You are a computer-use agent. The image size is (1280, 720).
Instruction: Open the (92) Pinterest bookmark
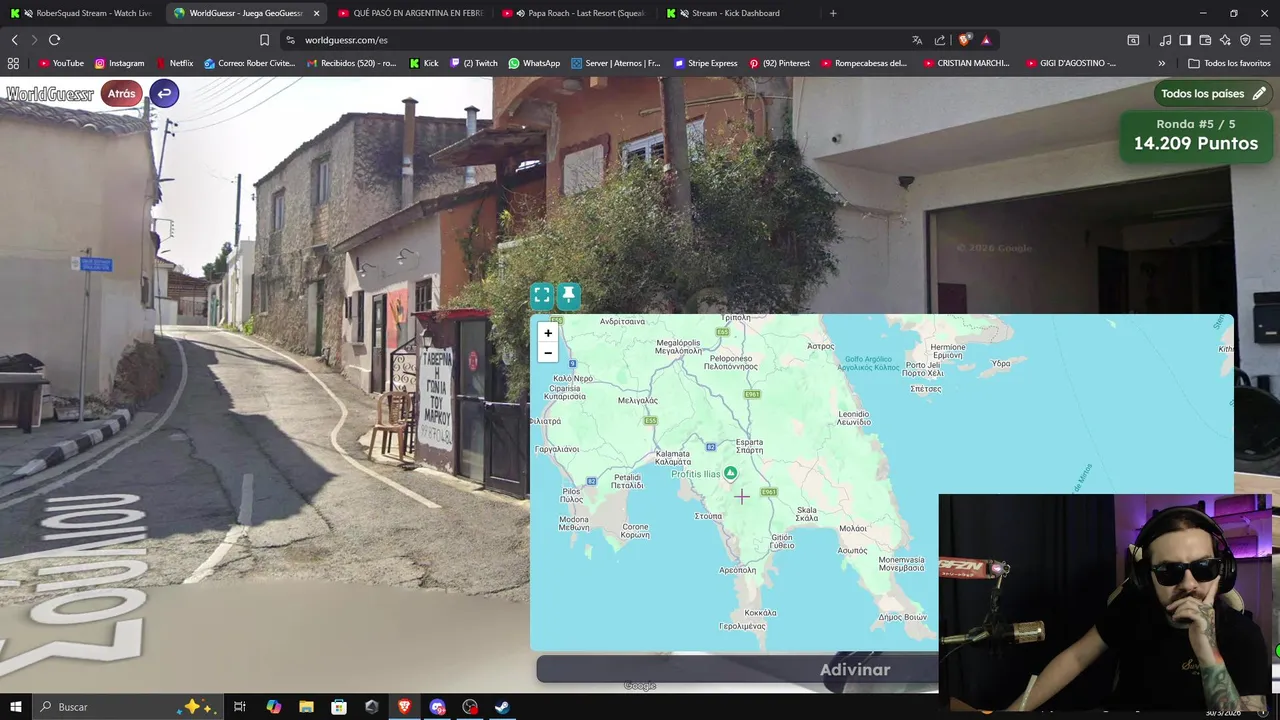click(x=779, y=63)
